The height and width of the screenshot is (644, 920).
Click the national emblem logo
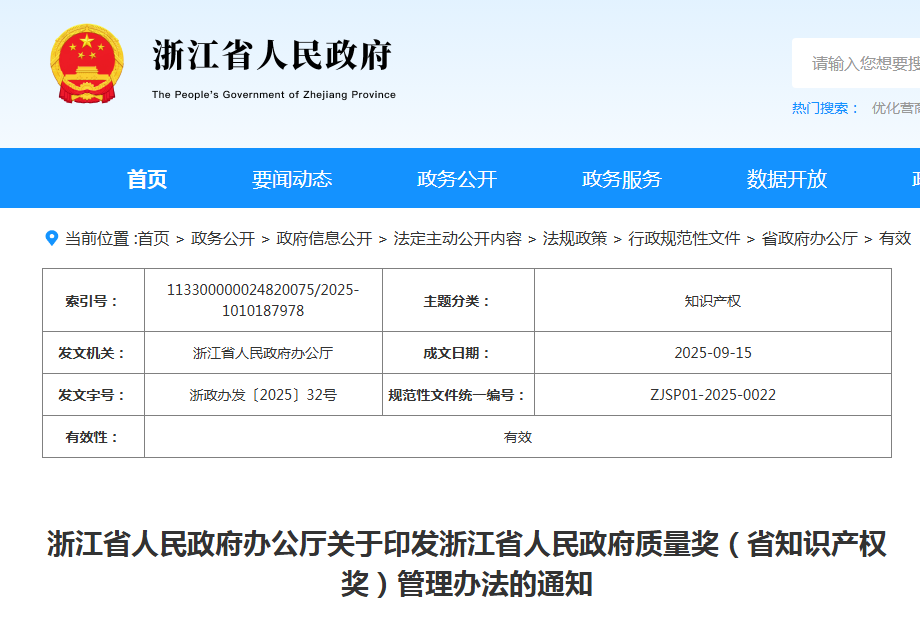click(87, 64)
